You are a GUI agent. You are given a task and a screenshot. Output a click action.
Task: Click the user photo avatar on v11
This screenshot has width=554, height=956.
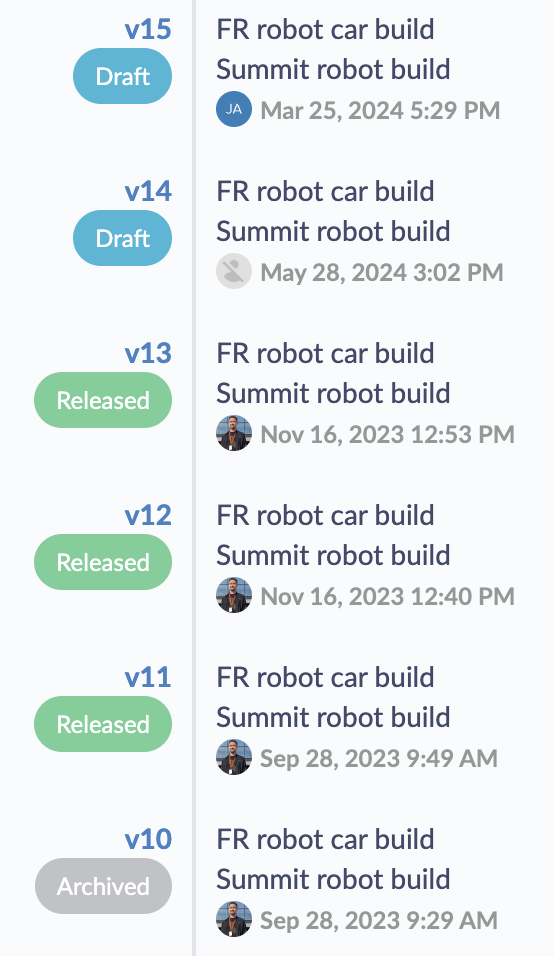click(234, 758)
